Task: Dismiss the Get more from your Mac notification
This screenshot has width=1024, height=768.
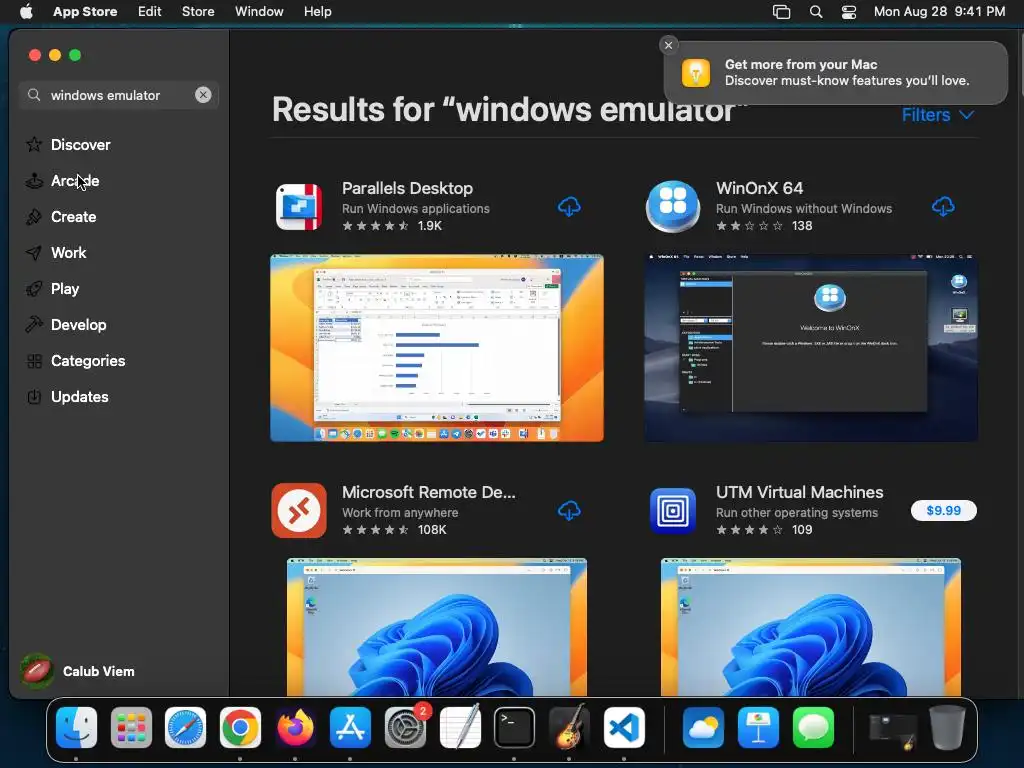Action: point(668,45)
